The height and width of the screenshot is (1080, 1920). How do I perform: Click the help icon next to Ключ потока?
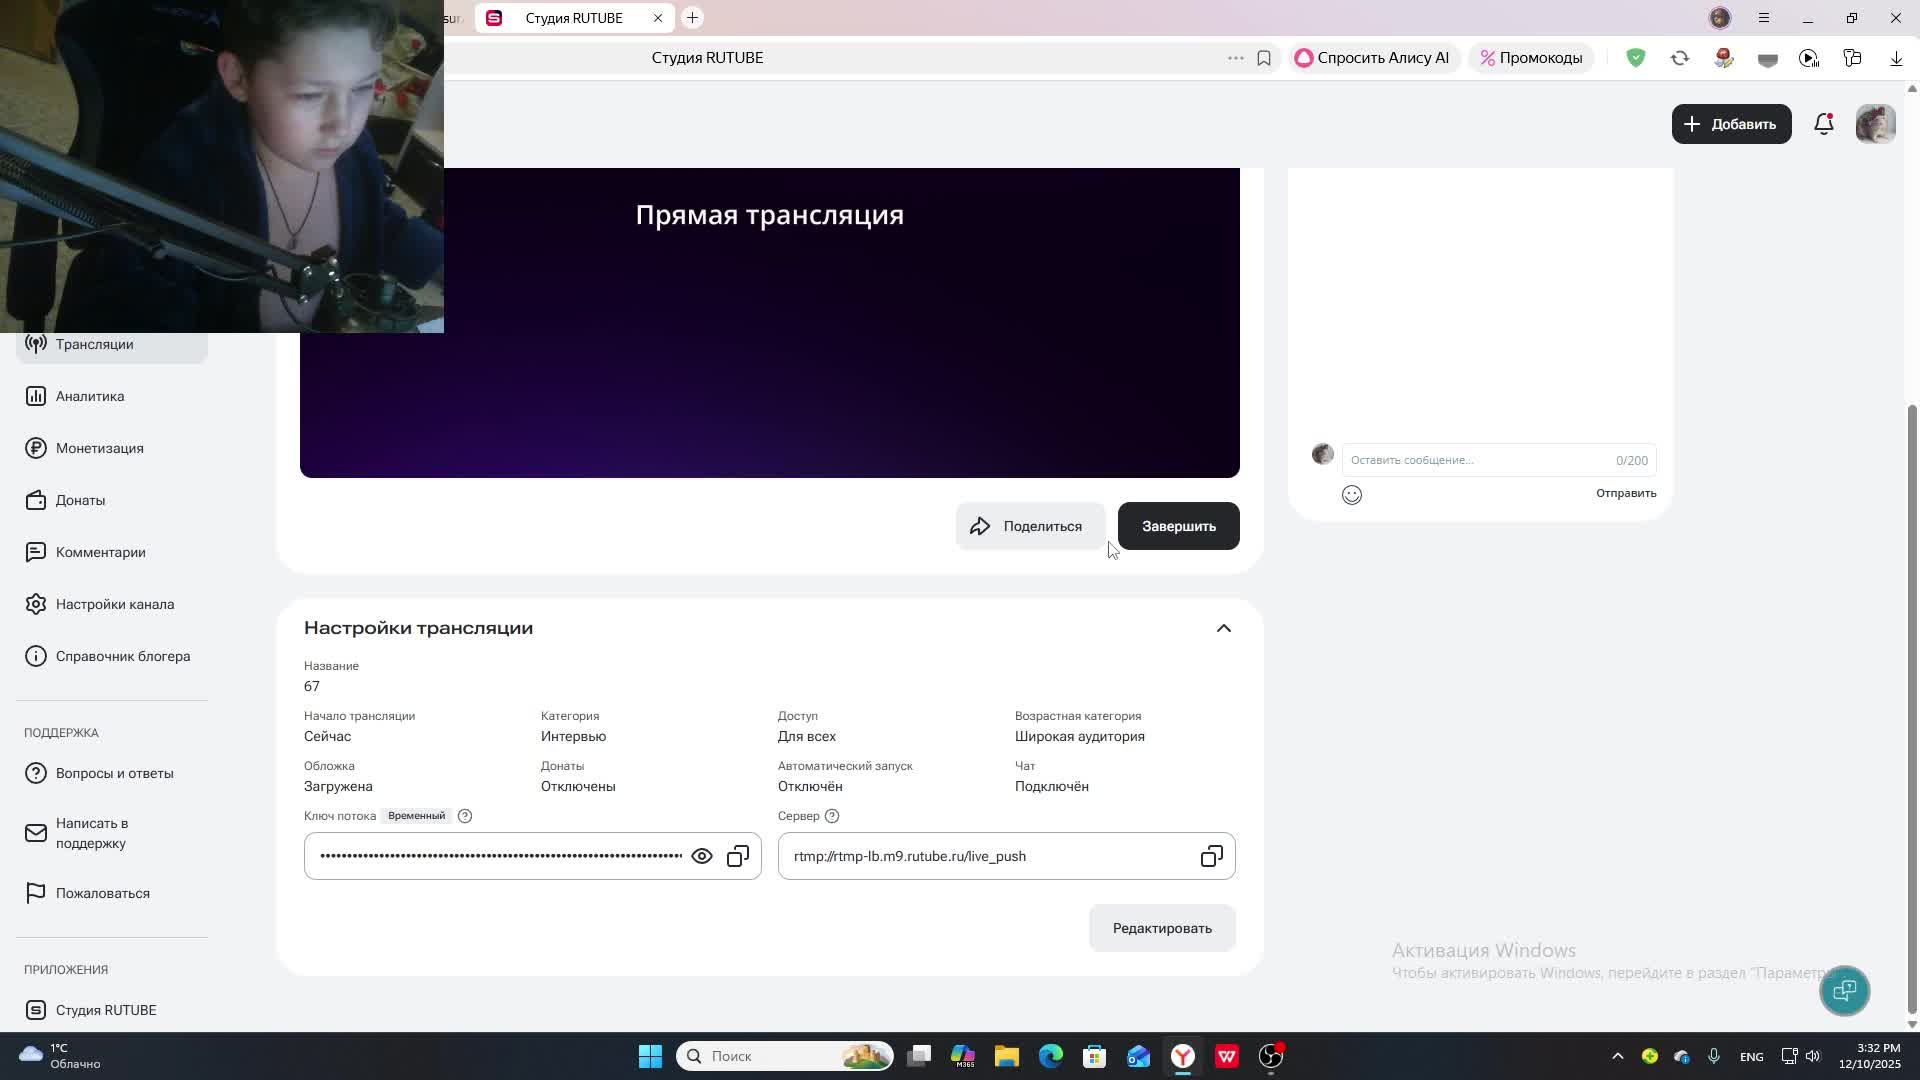pos(465,816)
